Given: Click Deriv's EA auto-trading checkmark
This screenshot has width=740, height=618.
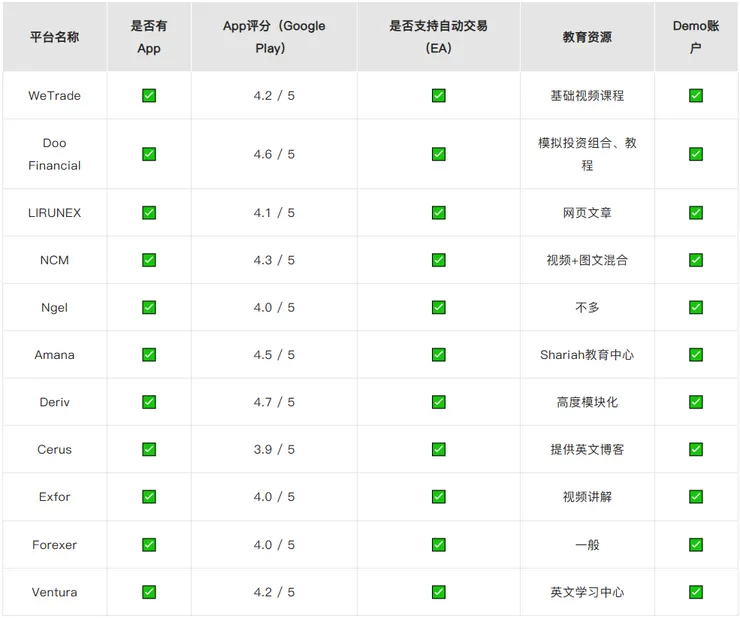Looking at the screenshot, I should (439, 402).
